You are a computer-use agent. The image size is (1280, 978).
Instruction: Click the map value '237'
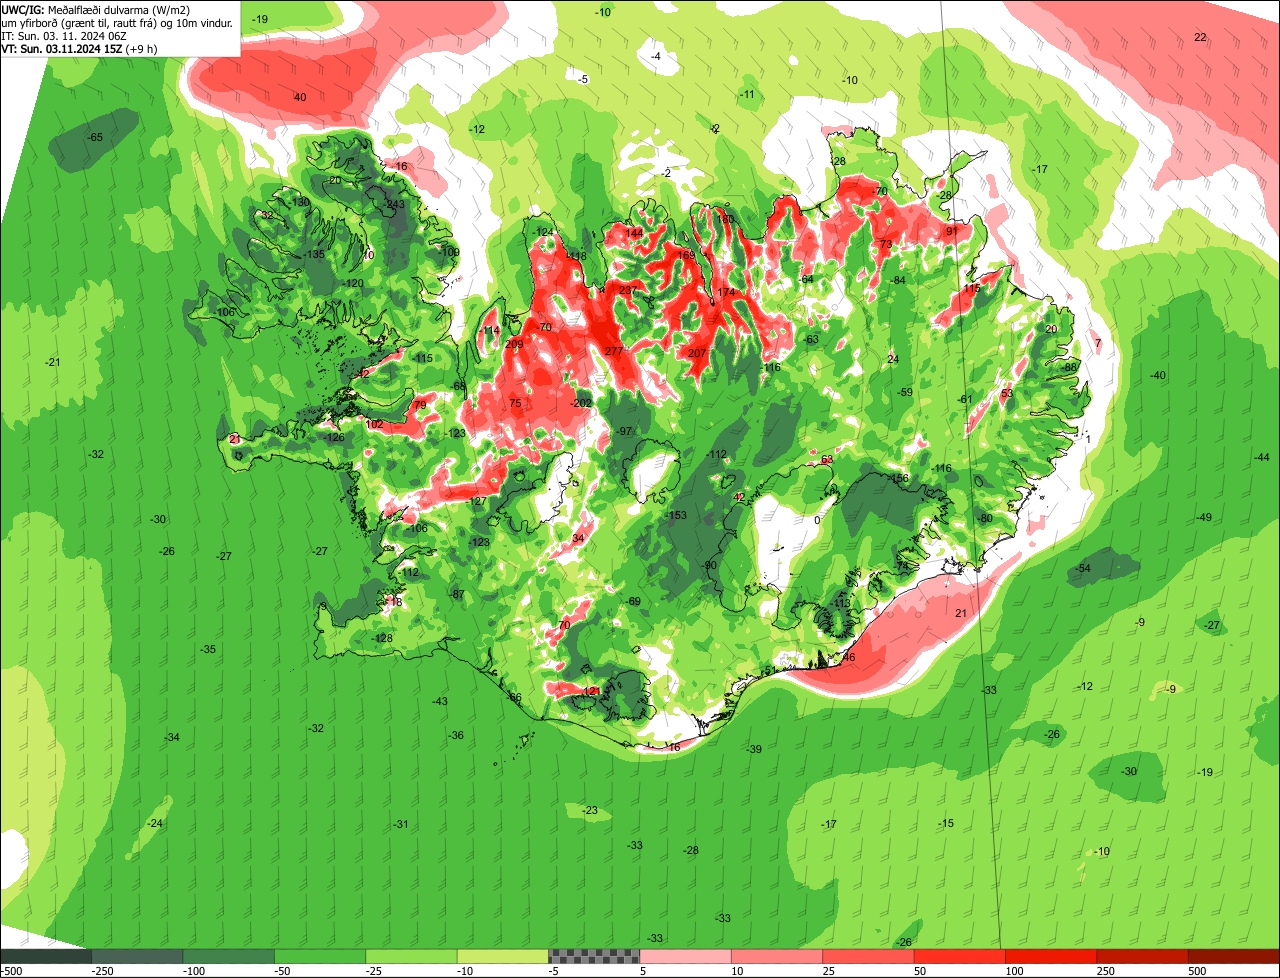pyautogui.click(x=627, y=290)
